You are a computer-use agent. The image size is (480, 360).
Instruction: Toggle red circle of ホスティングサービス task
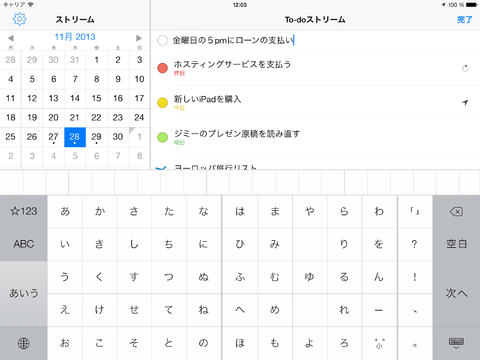click(162, 68)
